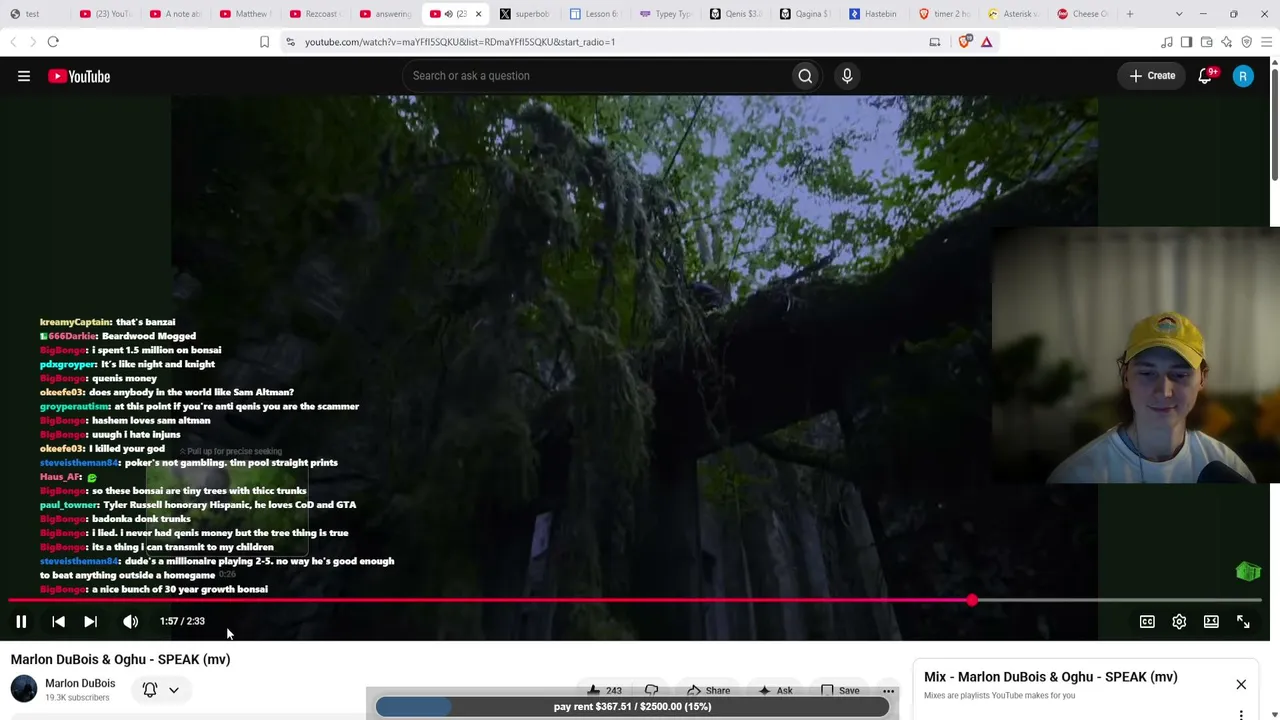1280x720 pixels.
Task: Like the video (243 likes)
Action: (604, 690)
